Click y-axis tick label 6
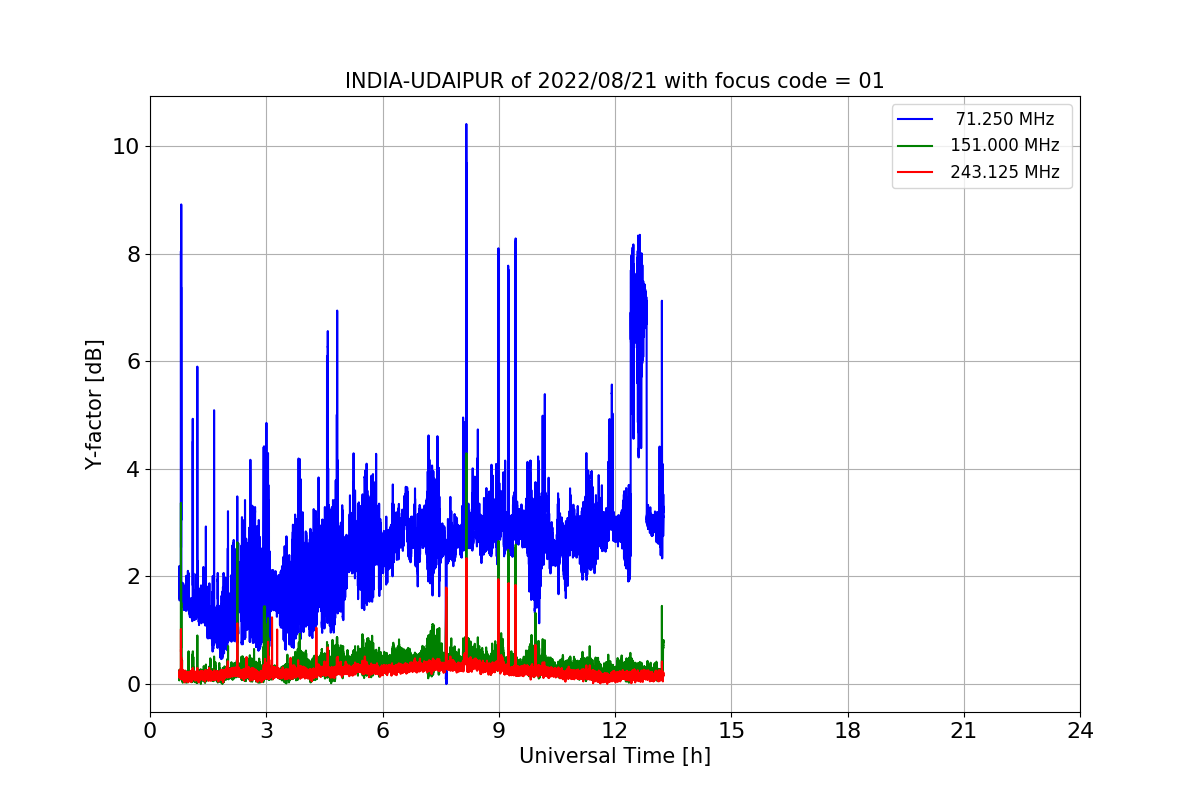1200x800 pixels. pyautogui.click(x=134, y=361)
